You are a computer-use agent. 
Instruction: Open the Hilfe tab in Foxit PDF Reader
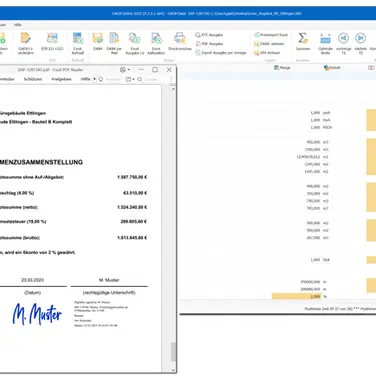click(x=85, y=79)
